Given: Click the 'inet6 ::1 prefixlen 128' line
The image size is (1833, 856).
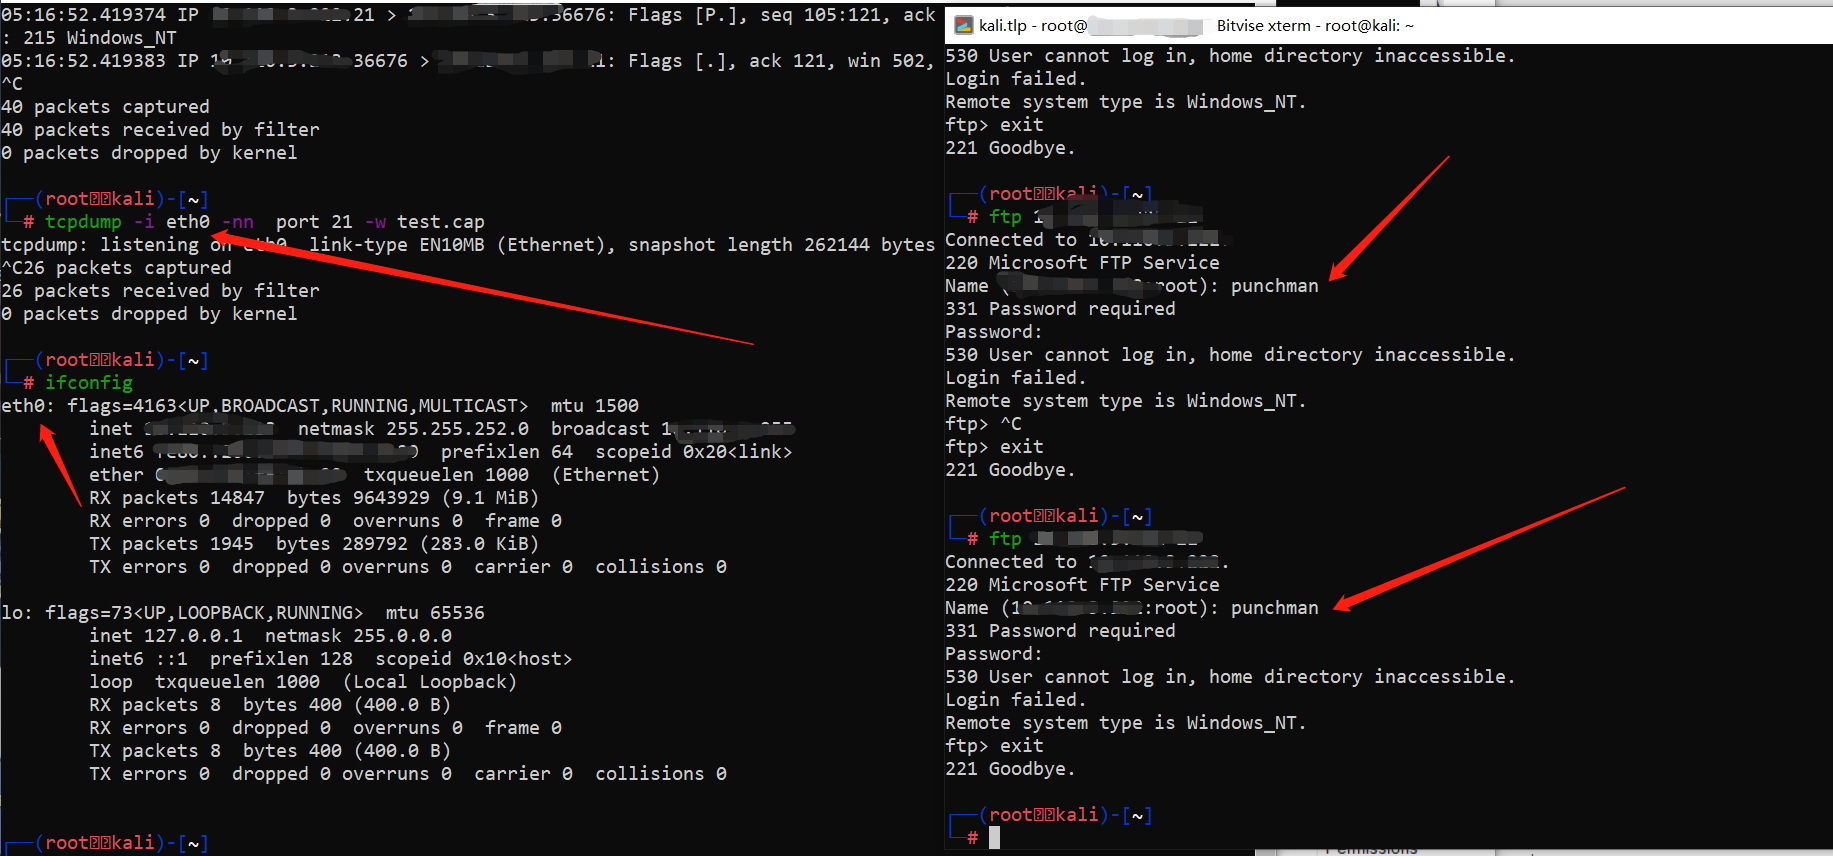Looking at the screenshot, I should pyautogui.click(x=330, y=659).
